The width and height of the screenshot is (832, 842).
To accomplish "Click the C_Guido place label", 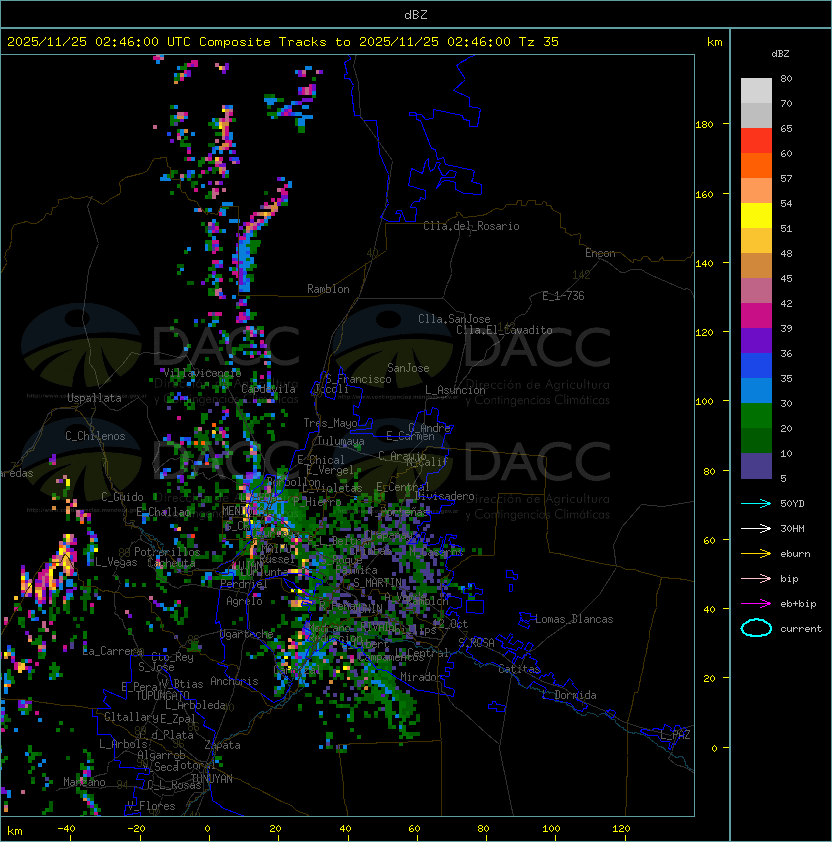I will click(x=122, y=497).
